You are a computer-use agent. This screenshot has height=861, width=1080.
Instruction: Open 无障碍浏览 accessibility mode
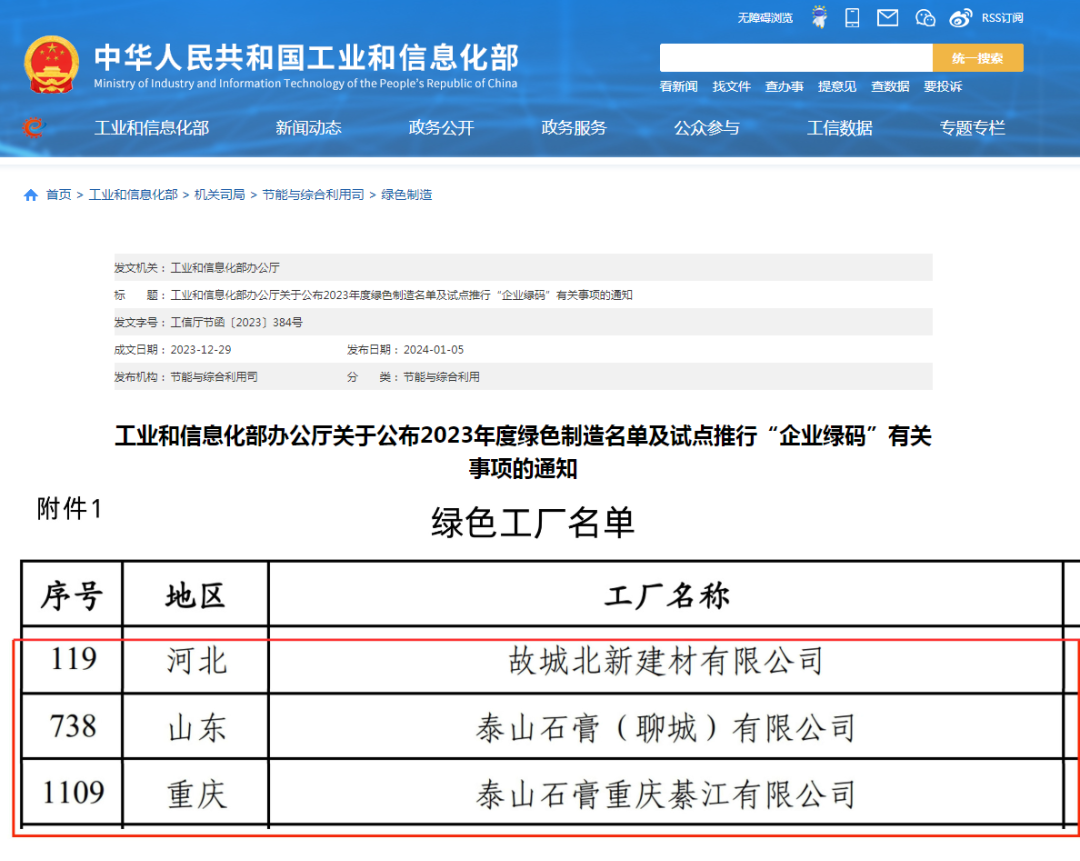click(765, 18)
